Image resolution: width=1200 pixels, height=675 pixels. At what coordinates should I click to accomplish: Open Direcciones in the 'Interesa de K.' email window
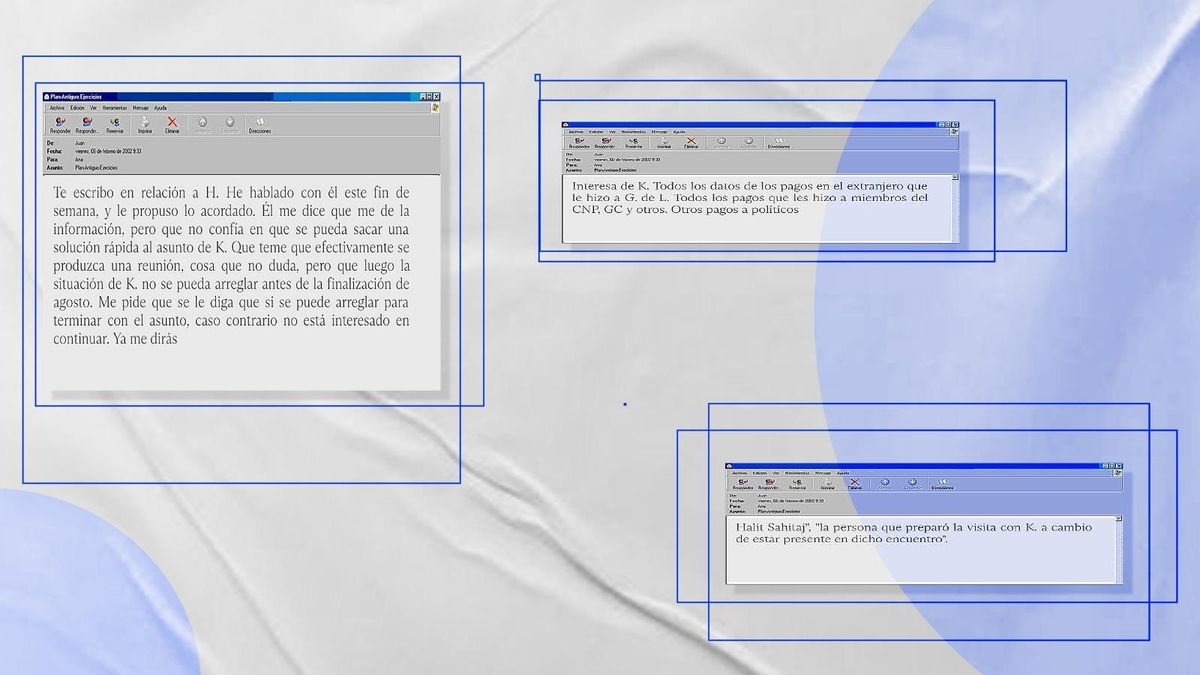click(x=778, y=143)
